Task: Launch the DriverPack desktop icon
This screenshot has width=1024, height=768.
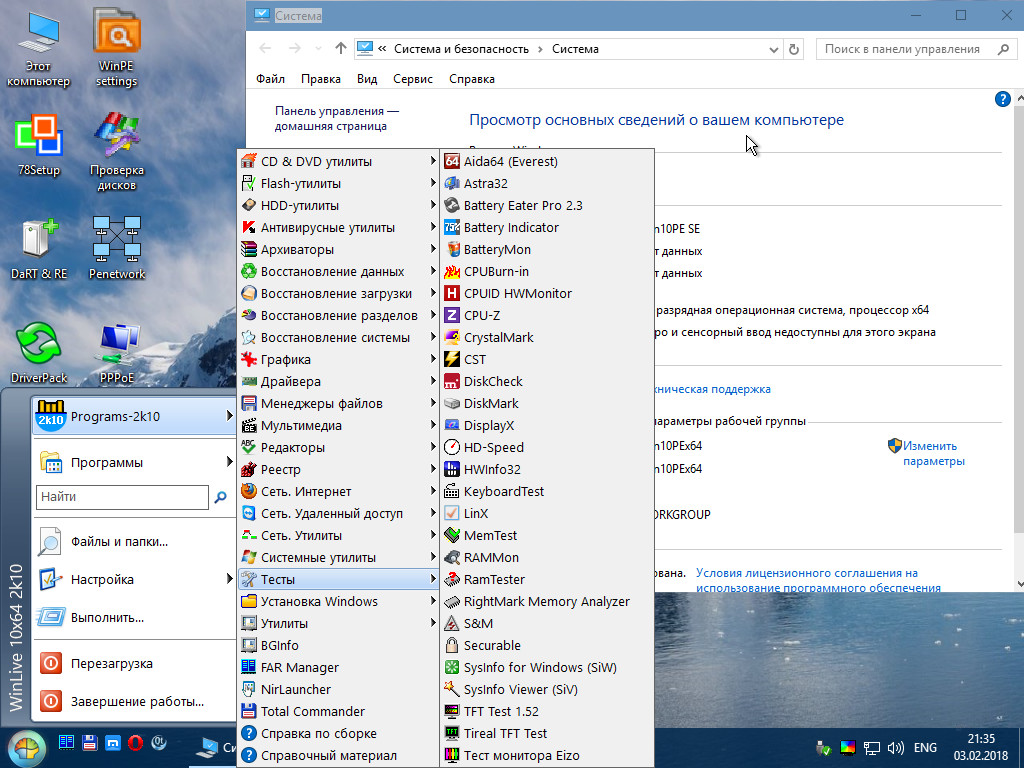Action: pos(39,350)
